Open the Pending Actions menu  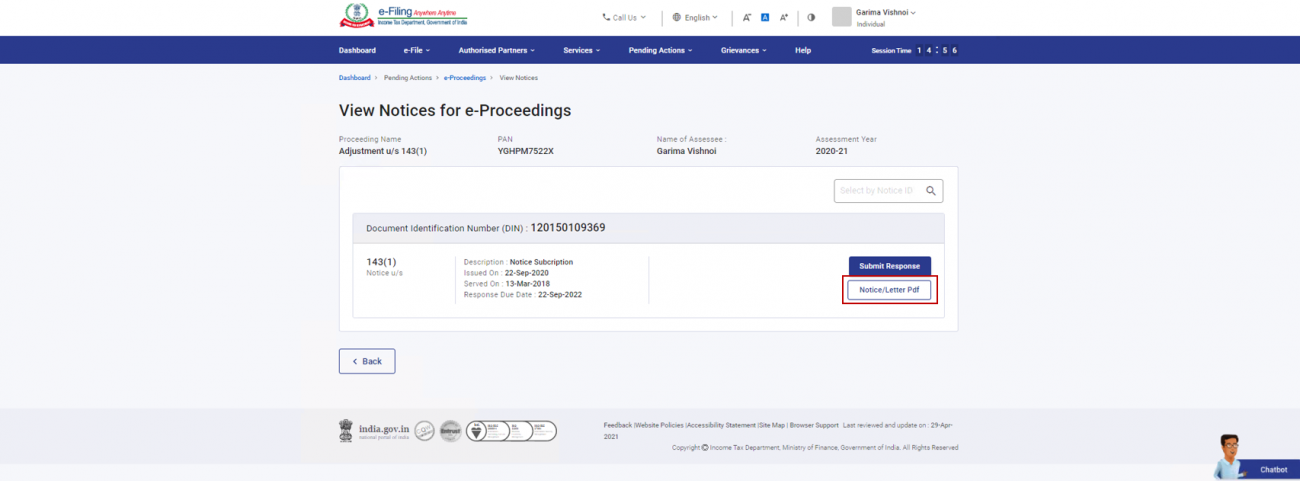point(661,50)
